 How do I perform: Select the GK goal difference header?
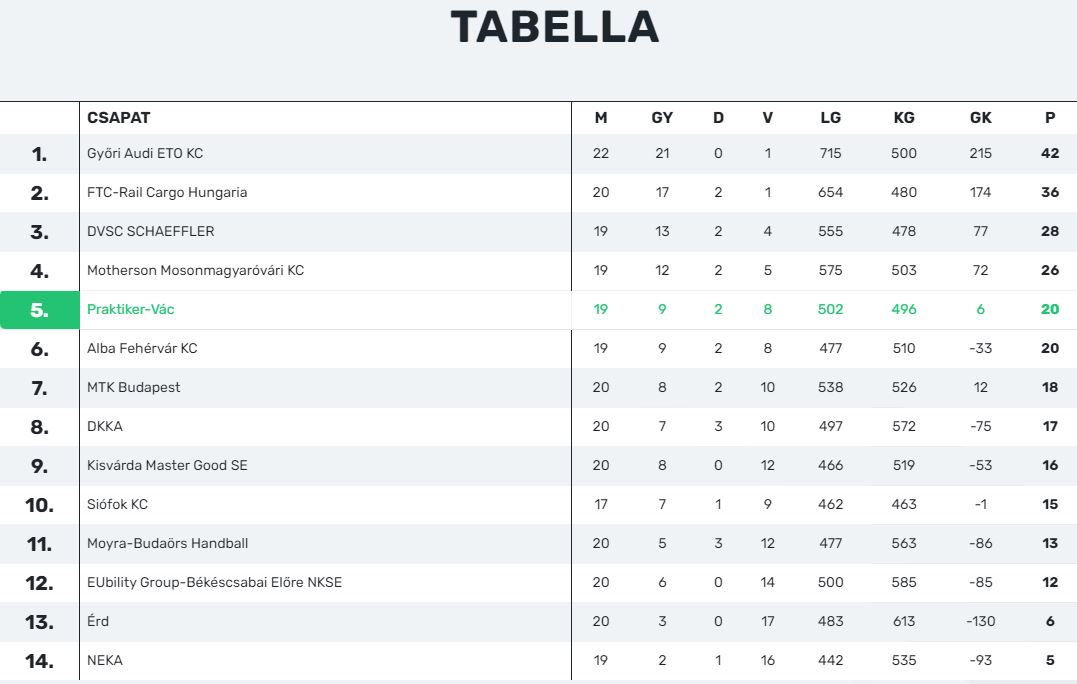point(980,117)
